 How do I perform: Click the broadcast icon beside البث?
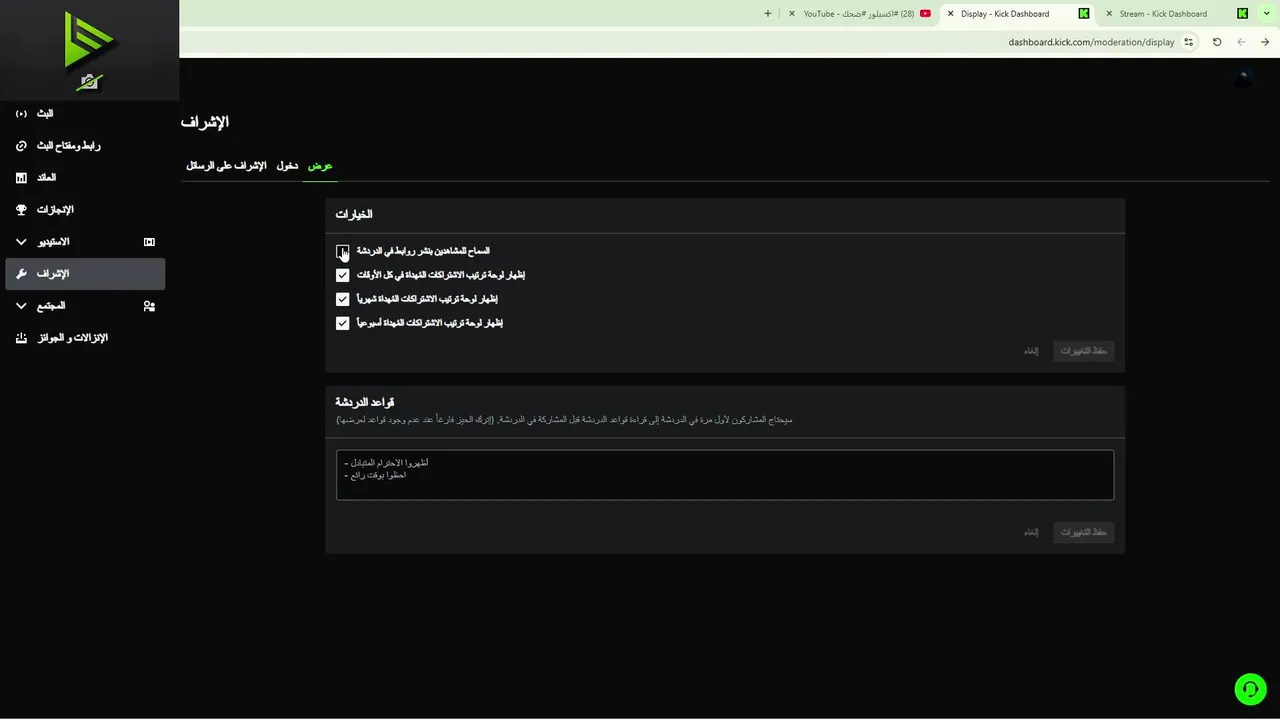click(x=21, y=114)
